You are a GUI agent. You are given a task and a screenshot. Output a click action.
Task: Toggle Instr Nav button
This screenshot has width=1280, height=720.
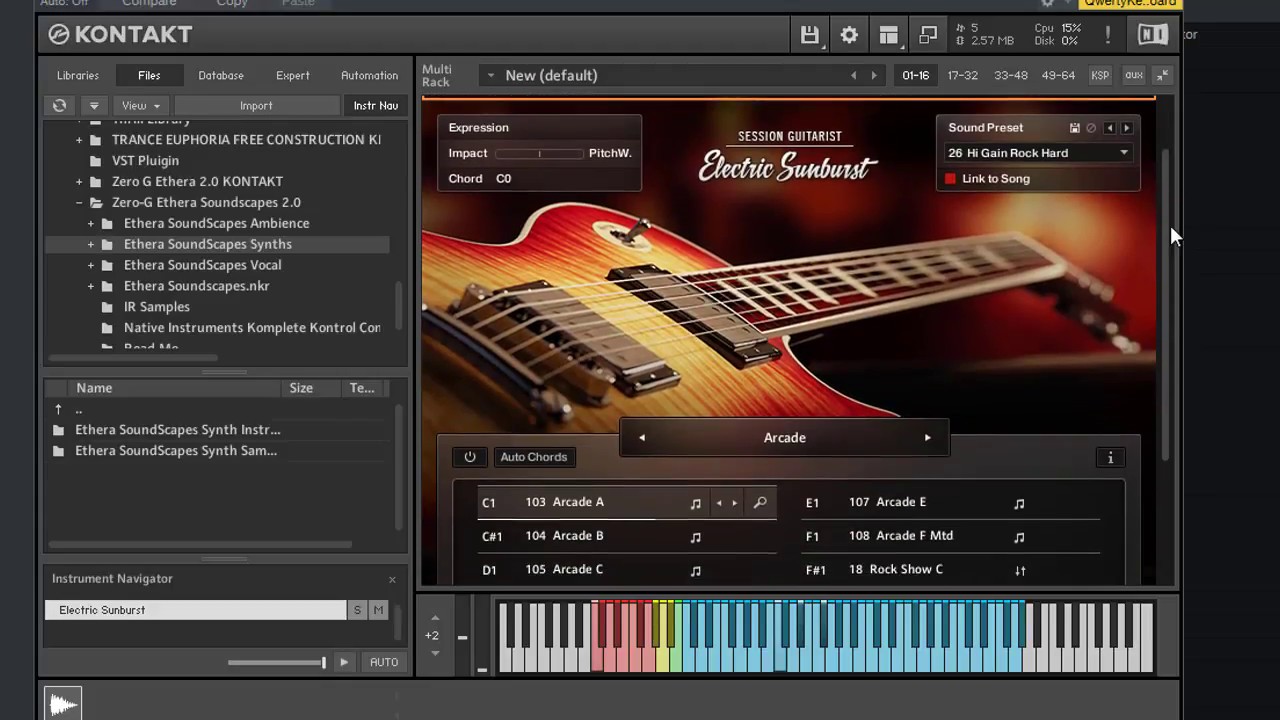pos(376,105)
